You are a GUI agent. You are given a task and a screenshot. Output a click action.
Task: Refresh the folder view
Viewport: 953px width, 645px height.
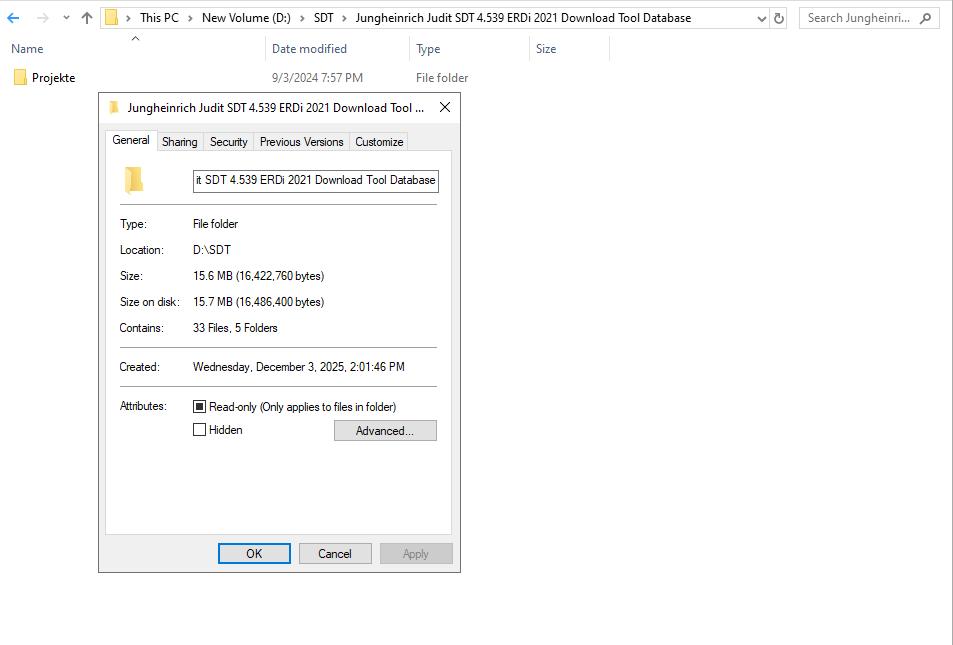tap(779, 18)
